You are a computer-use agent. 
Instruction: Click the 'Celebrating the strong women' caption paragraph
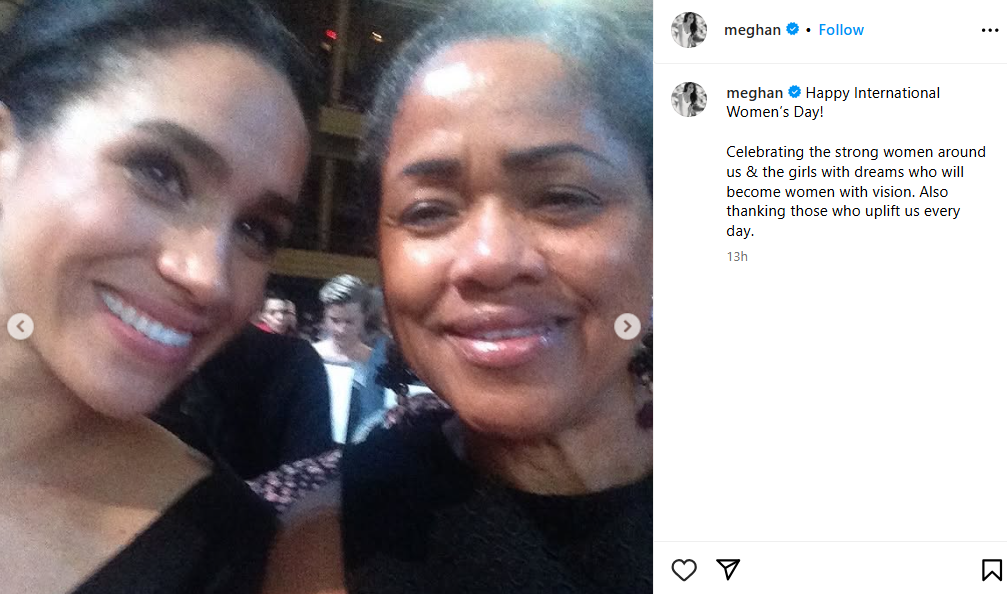click(x=855, y=191)
